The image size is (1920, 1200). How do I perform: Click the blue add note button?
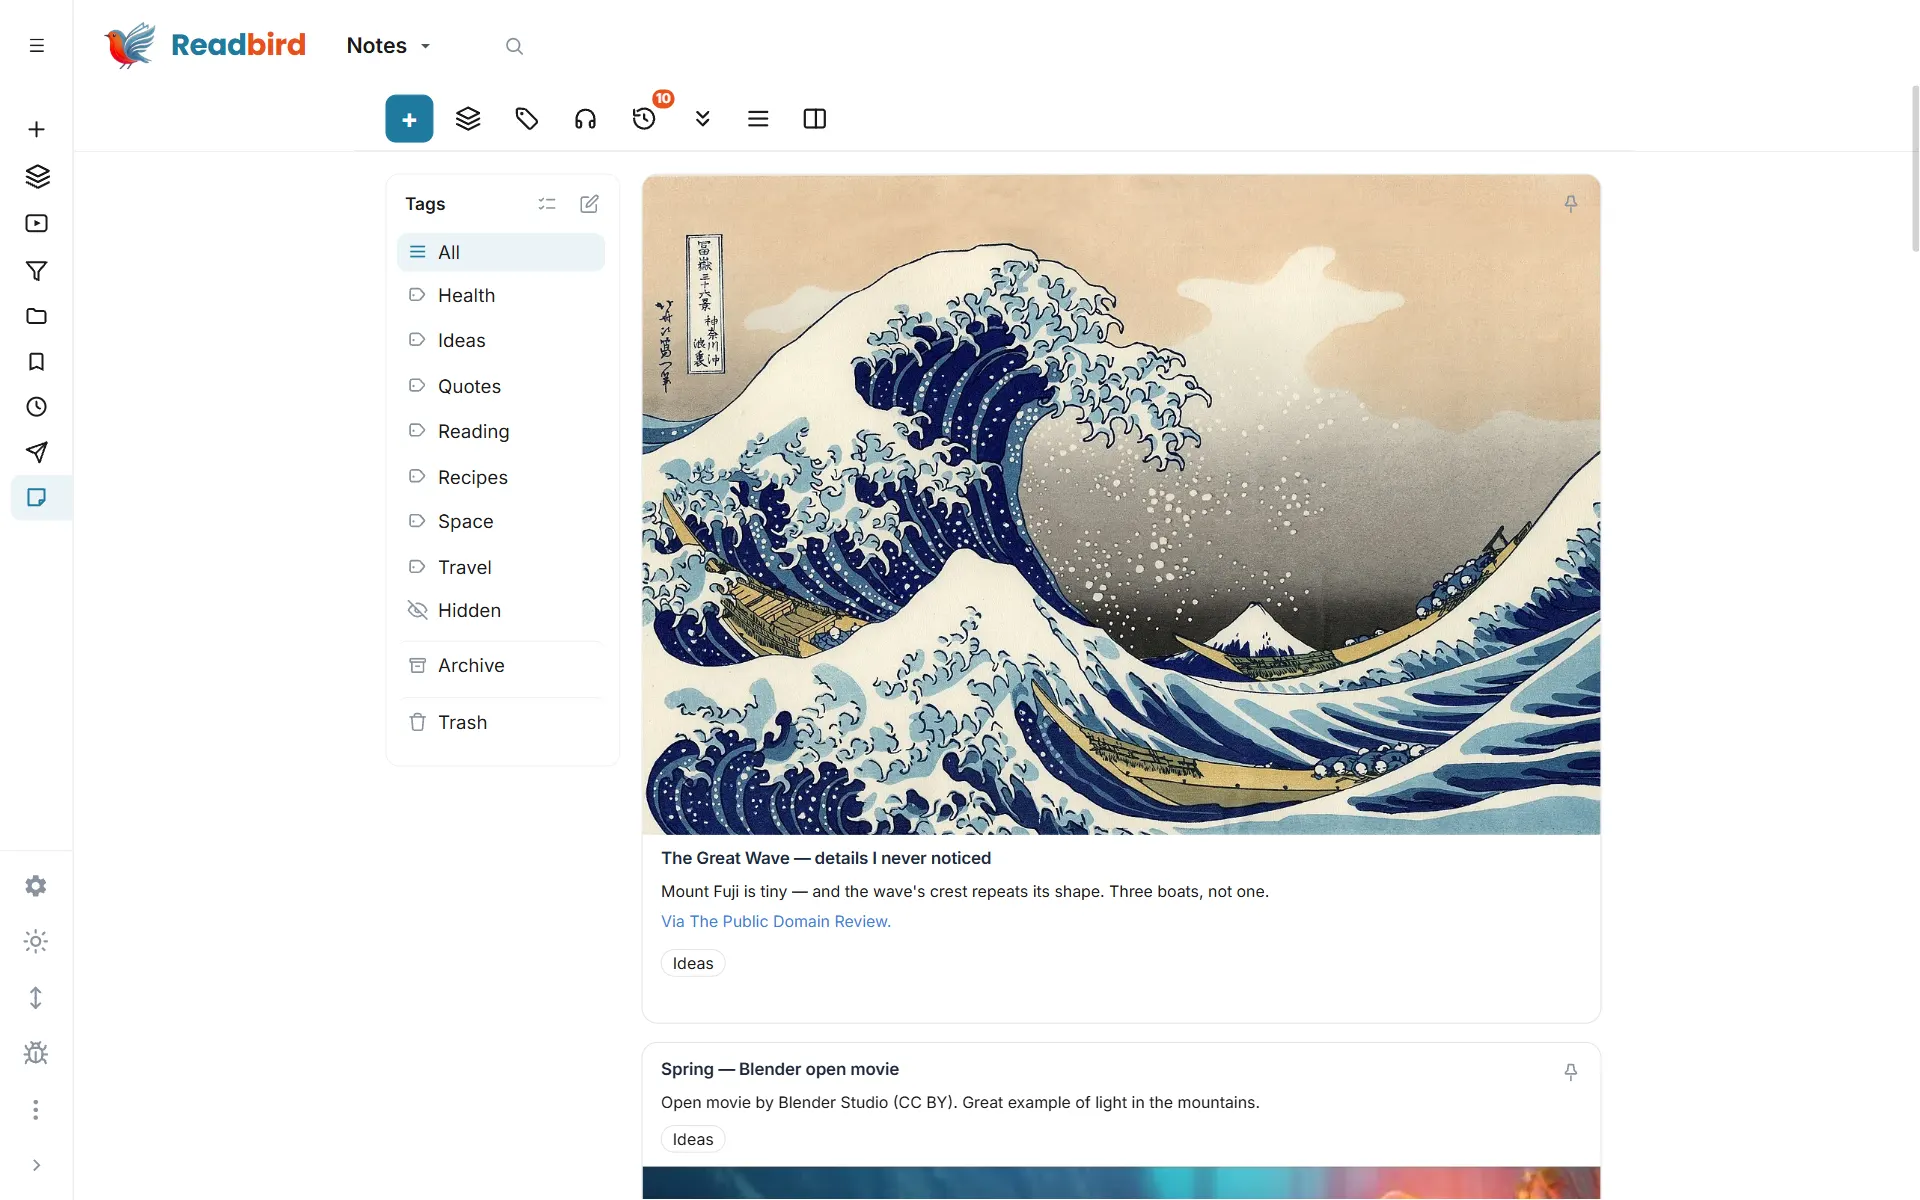point(409,119)
